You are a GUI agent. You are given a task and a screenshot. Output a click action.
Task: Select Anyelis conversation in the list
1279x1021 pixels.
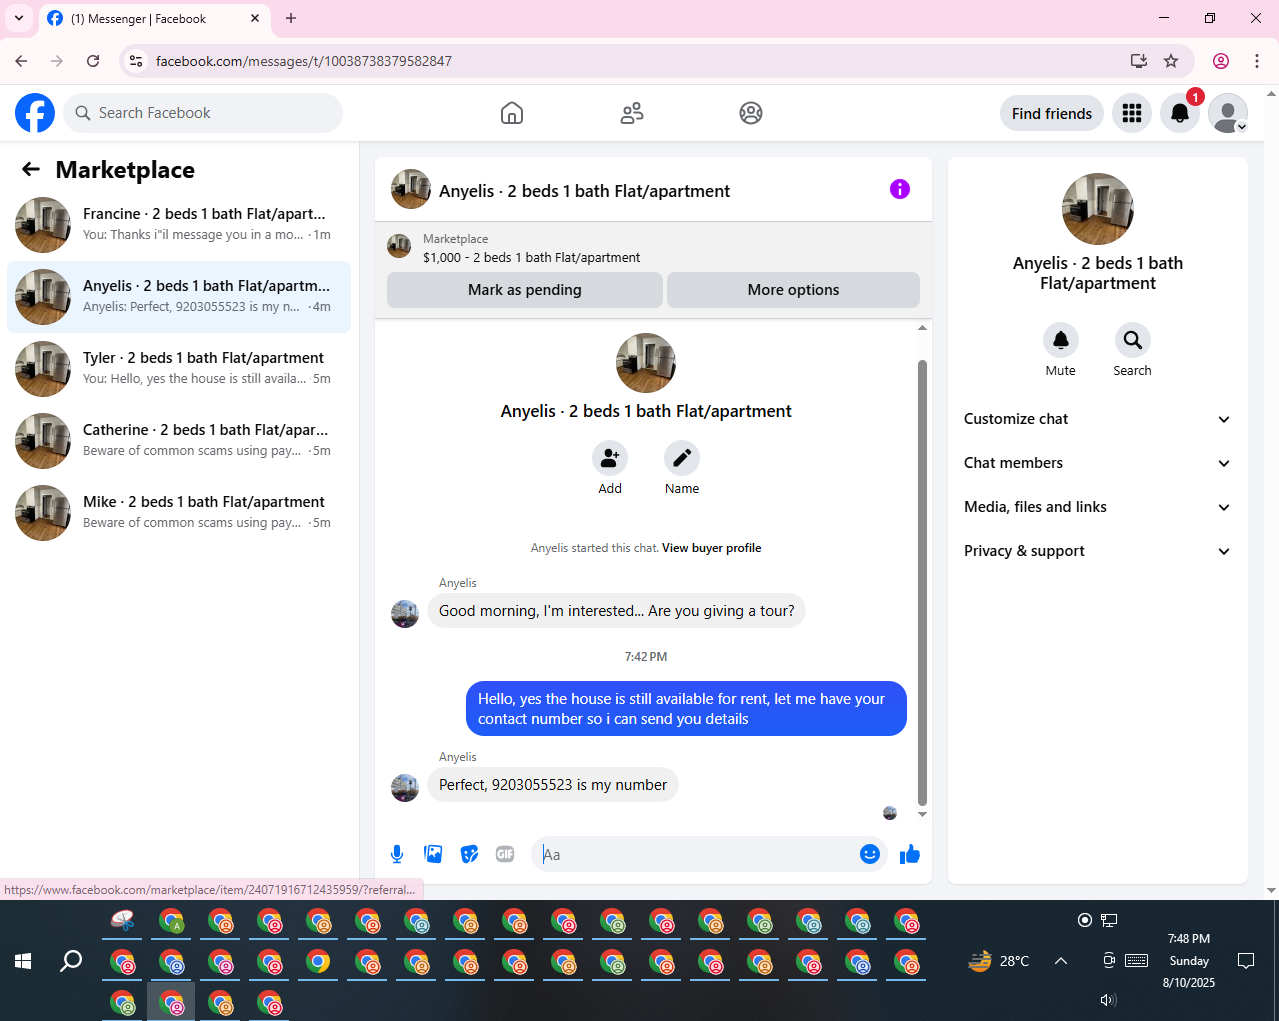coord(179,297)
